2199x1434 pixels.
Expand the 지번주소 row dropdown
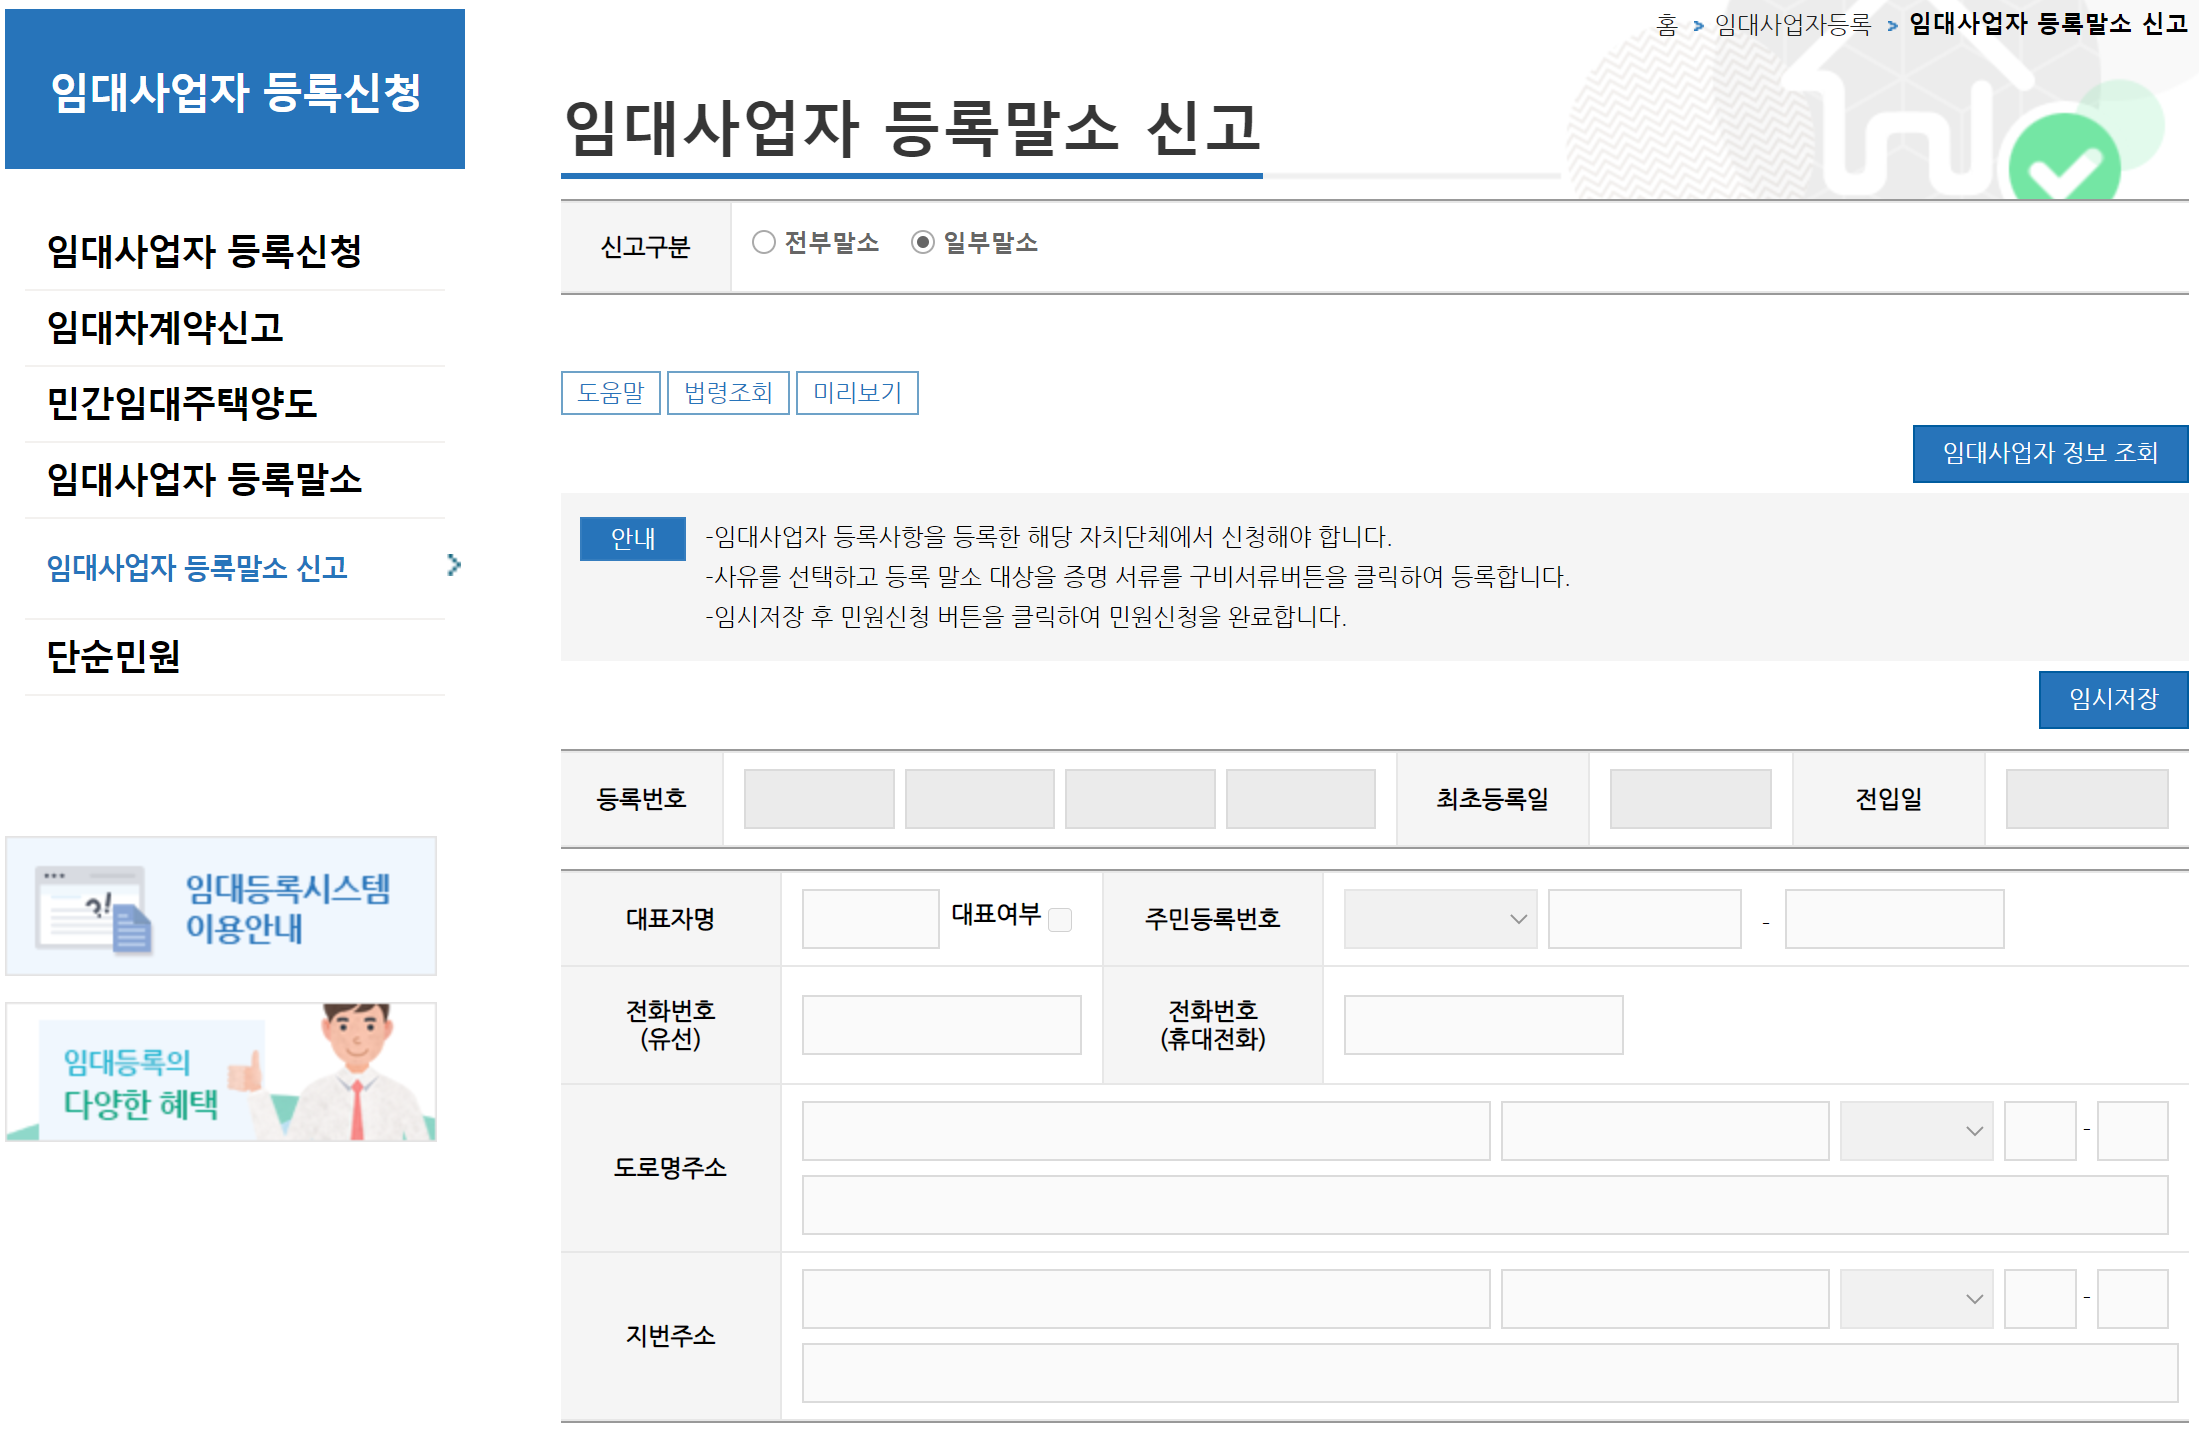tap(1915, 1299)
